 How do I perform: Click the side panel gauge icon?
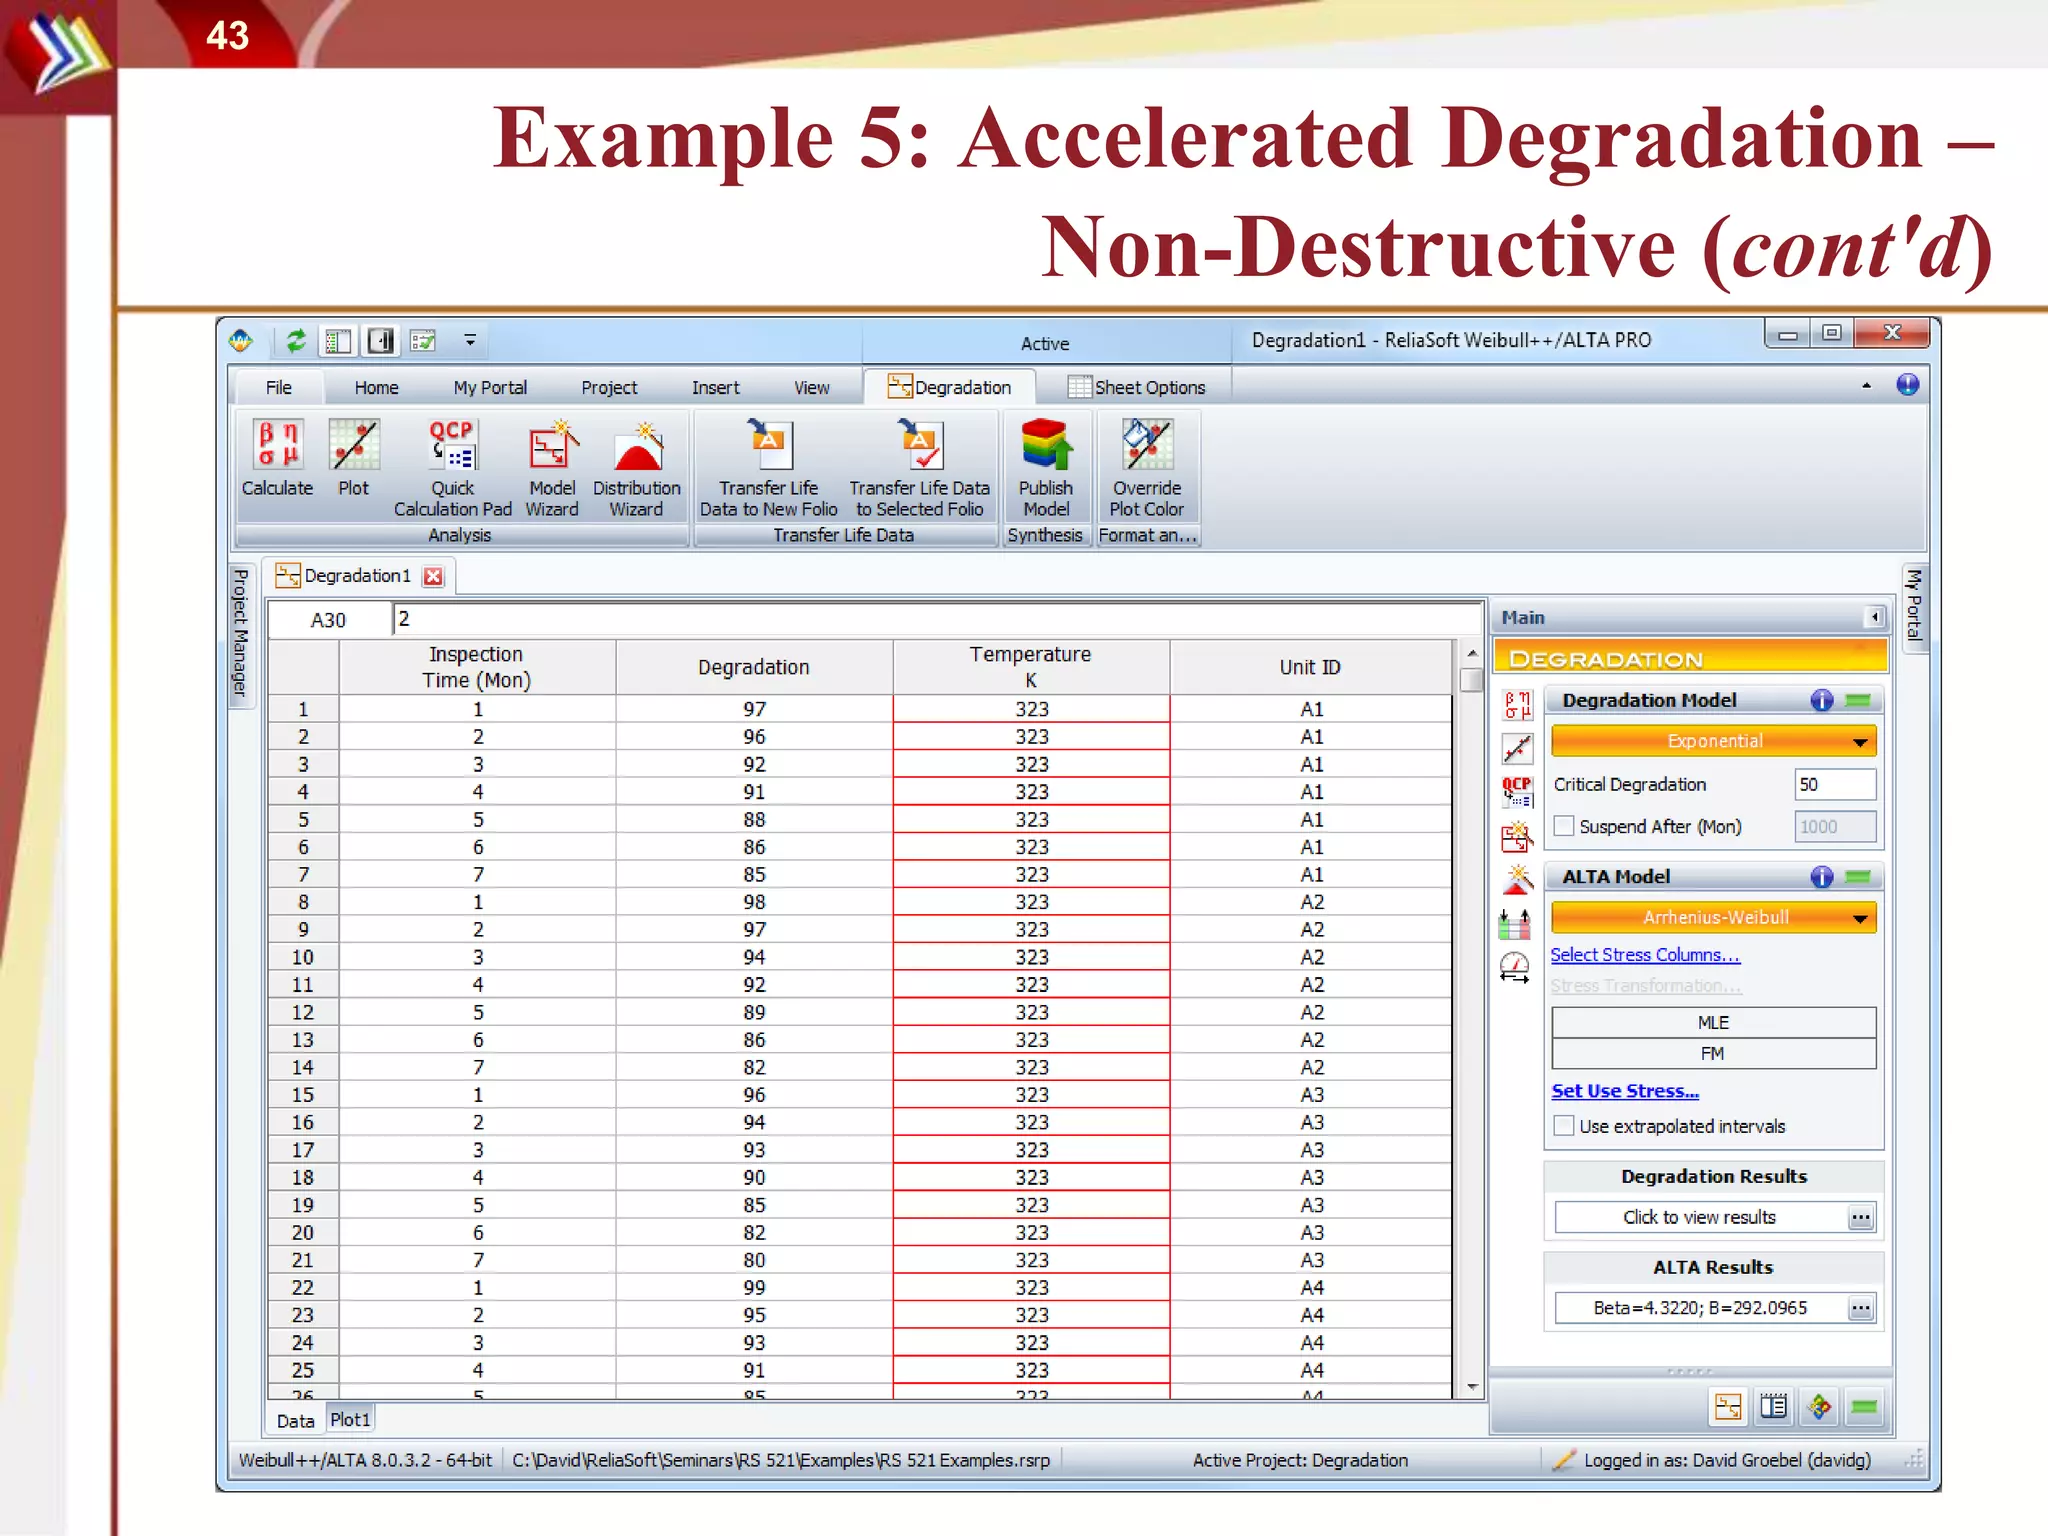tap(1515, 968)
